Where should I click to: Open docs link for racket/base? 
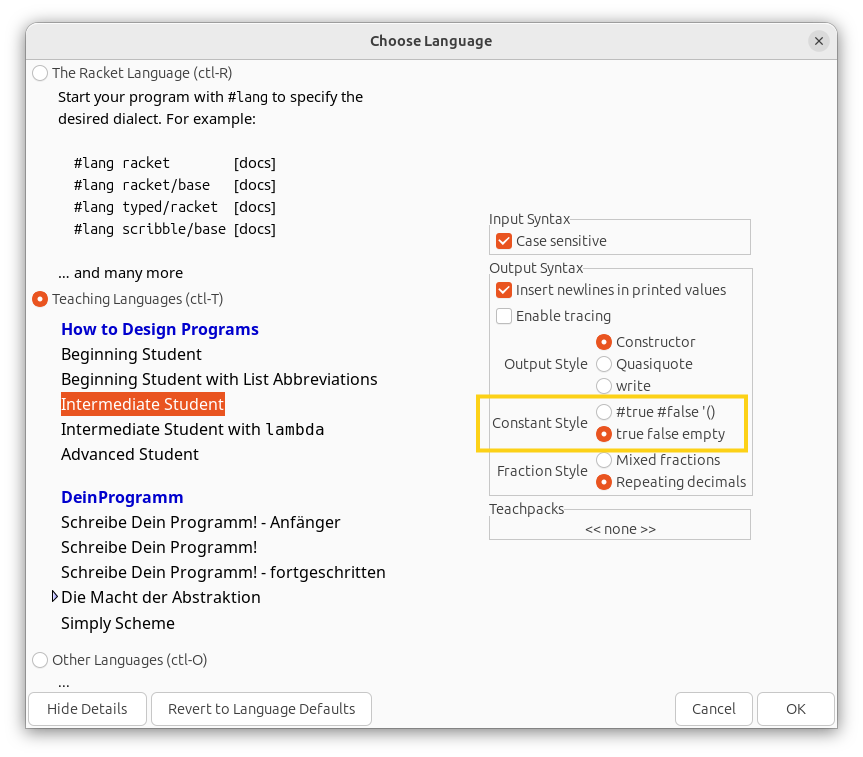[254, 185]
